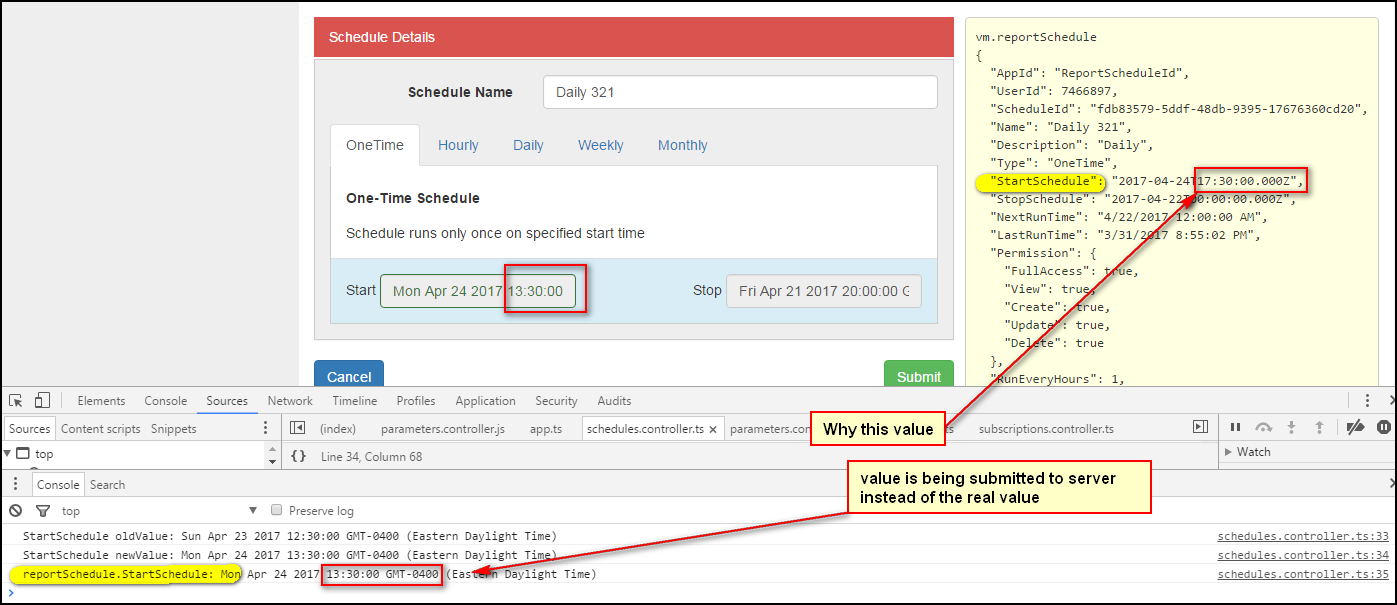
Task: Open the Audits panel
Action: (x=614, y=401)
